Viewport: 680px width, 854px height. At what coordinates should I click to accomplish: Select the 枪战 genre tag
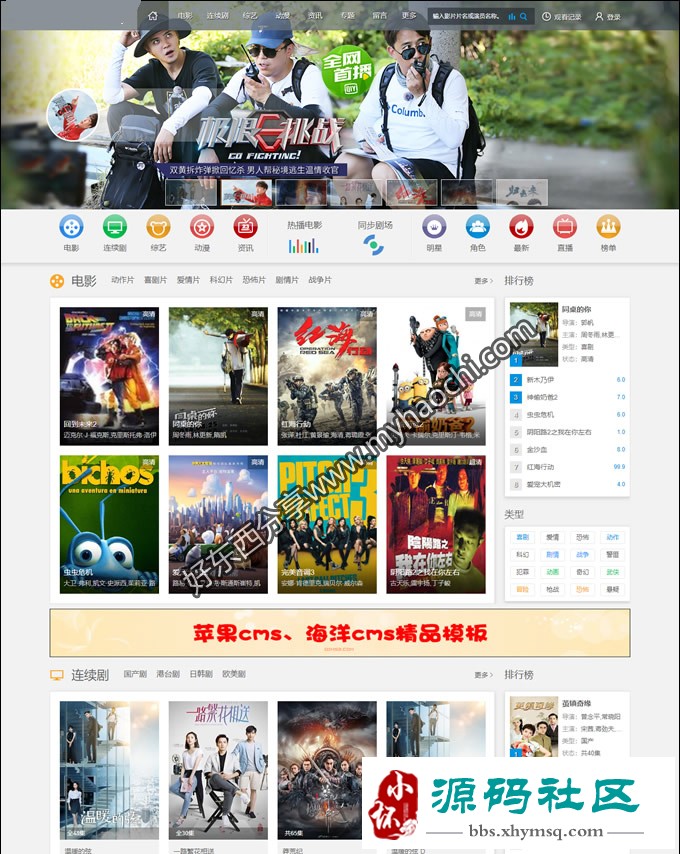(553, 589)
